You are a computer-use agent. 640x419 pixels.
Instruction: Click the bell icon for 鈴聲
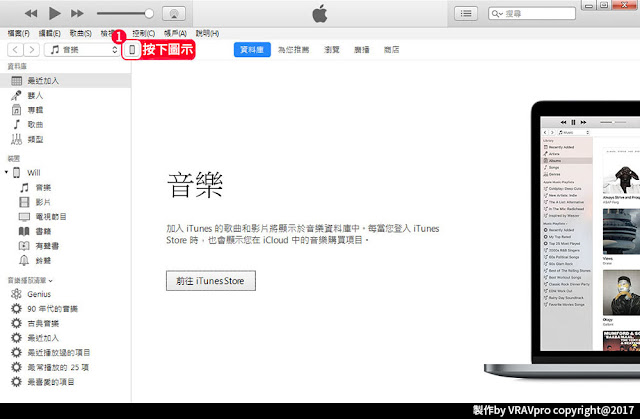[24, 260]
